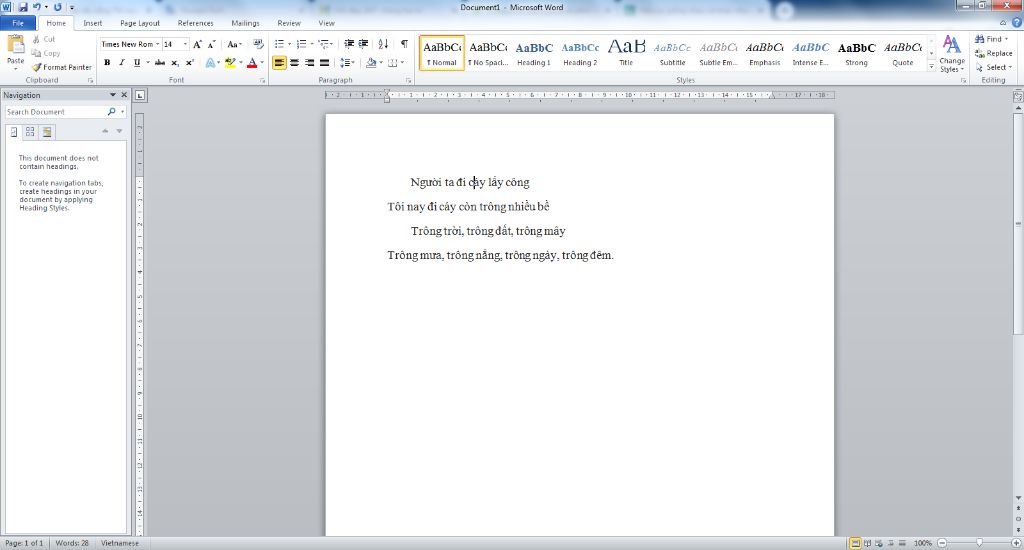Apply the Heading 1 style
The width and height of the screenshot is (1024, 550).
pos(534,53)
